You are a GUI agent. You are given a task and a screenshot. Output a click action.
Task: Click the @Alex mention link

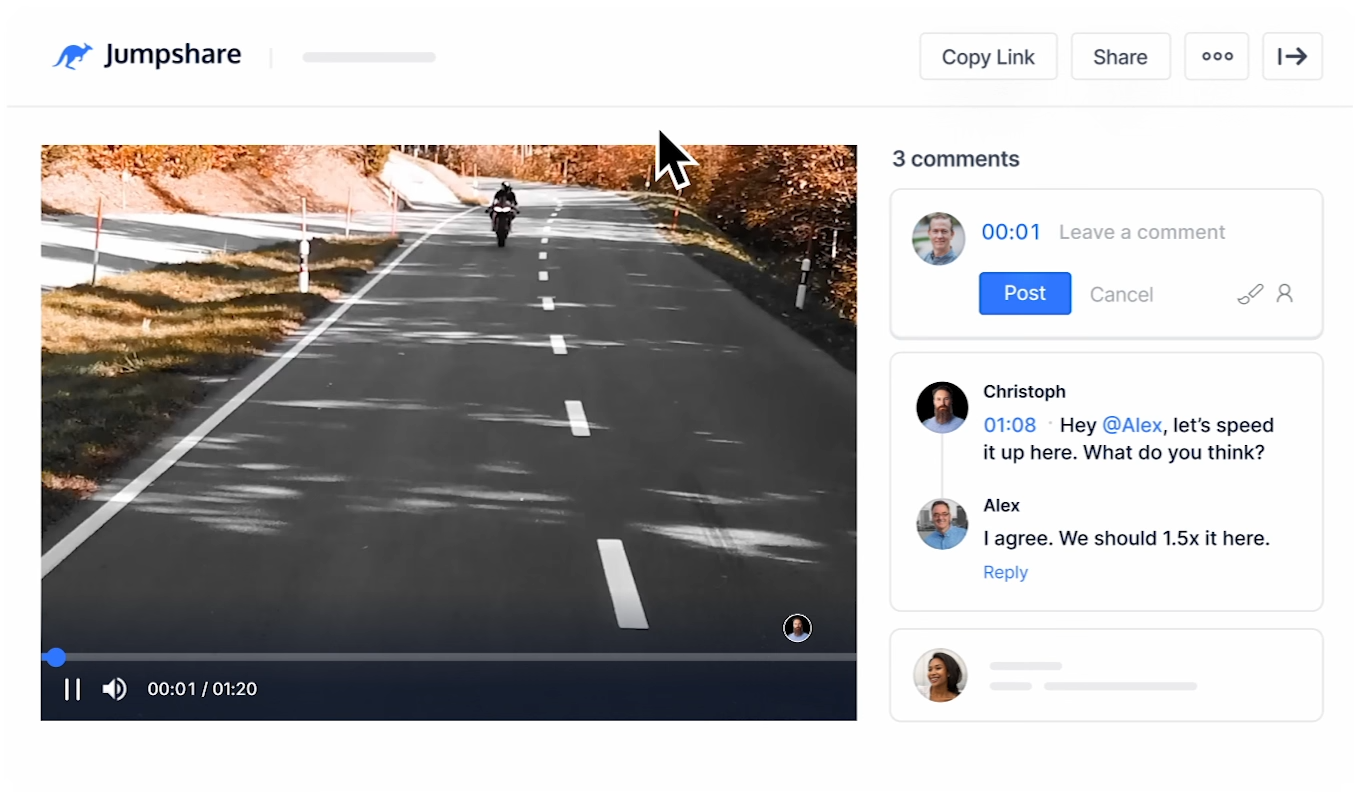click(1132, 425)
